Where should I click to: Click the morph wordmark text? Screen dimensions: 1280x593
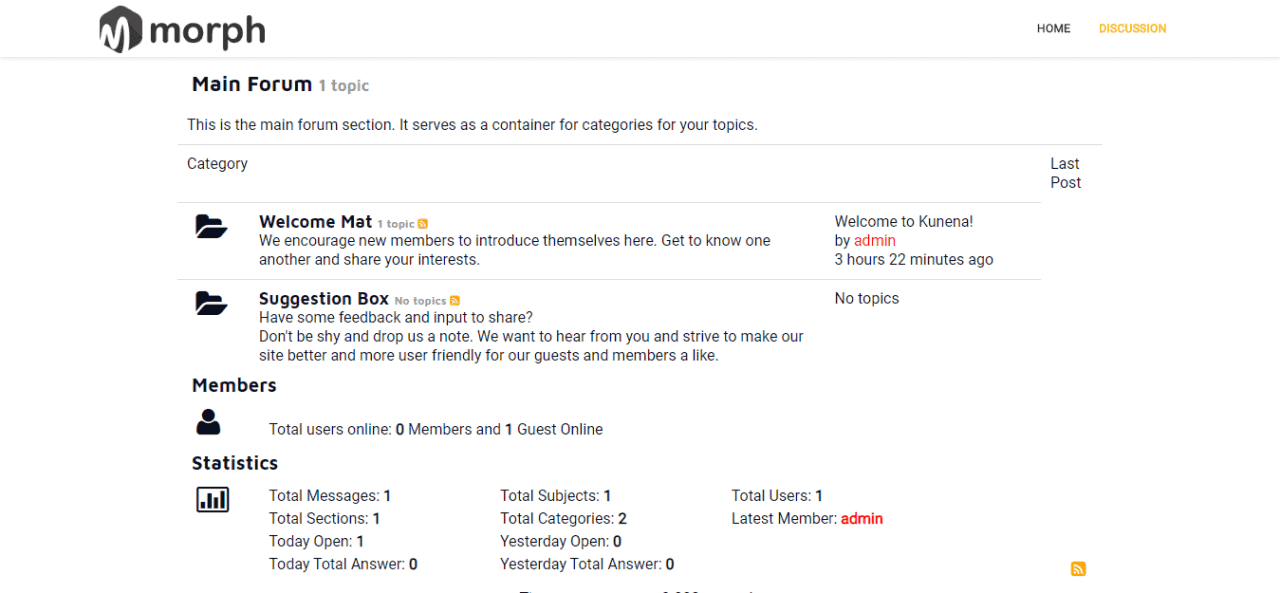[x=208, y=31]
